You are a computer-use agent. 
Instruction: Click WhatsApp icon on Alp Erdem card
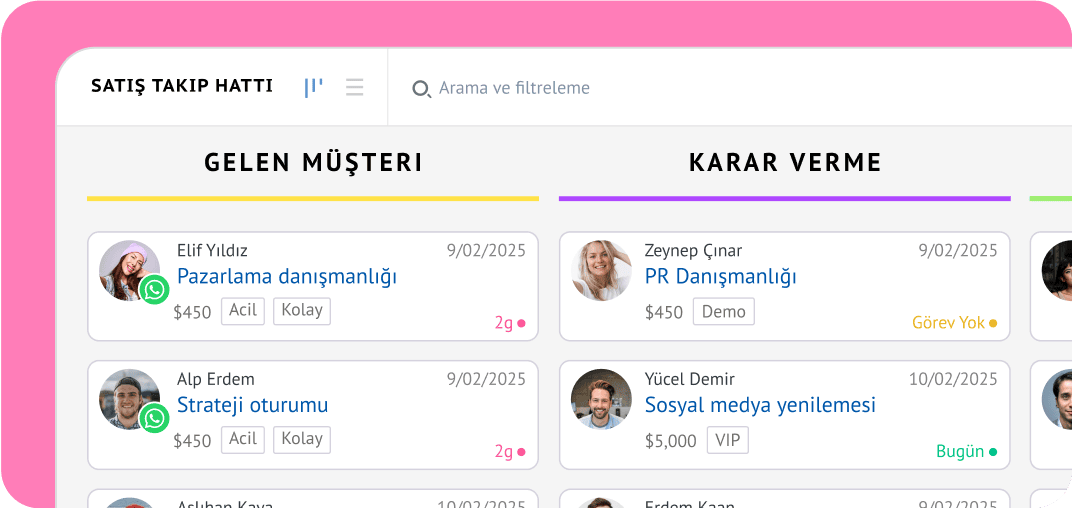click(x=154, y=418)
